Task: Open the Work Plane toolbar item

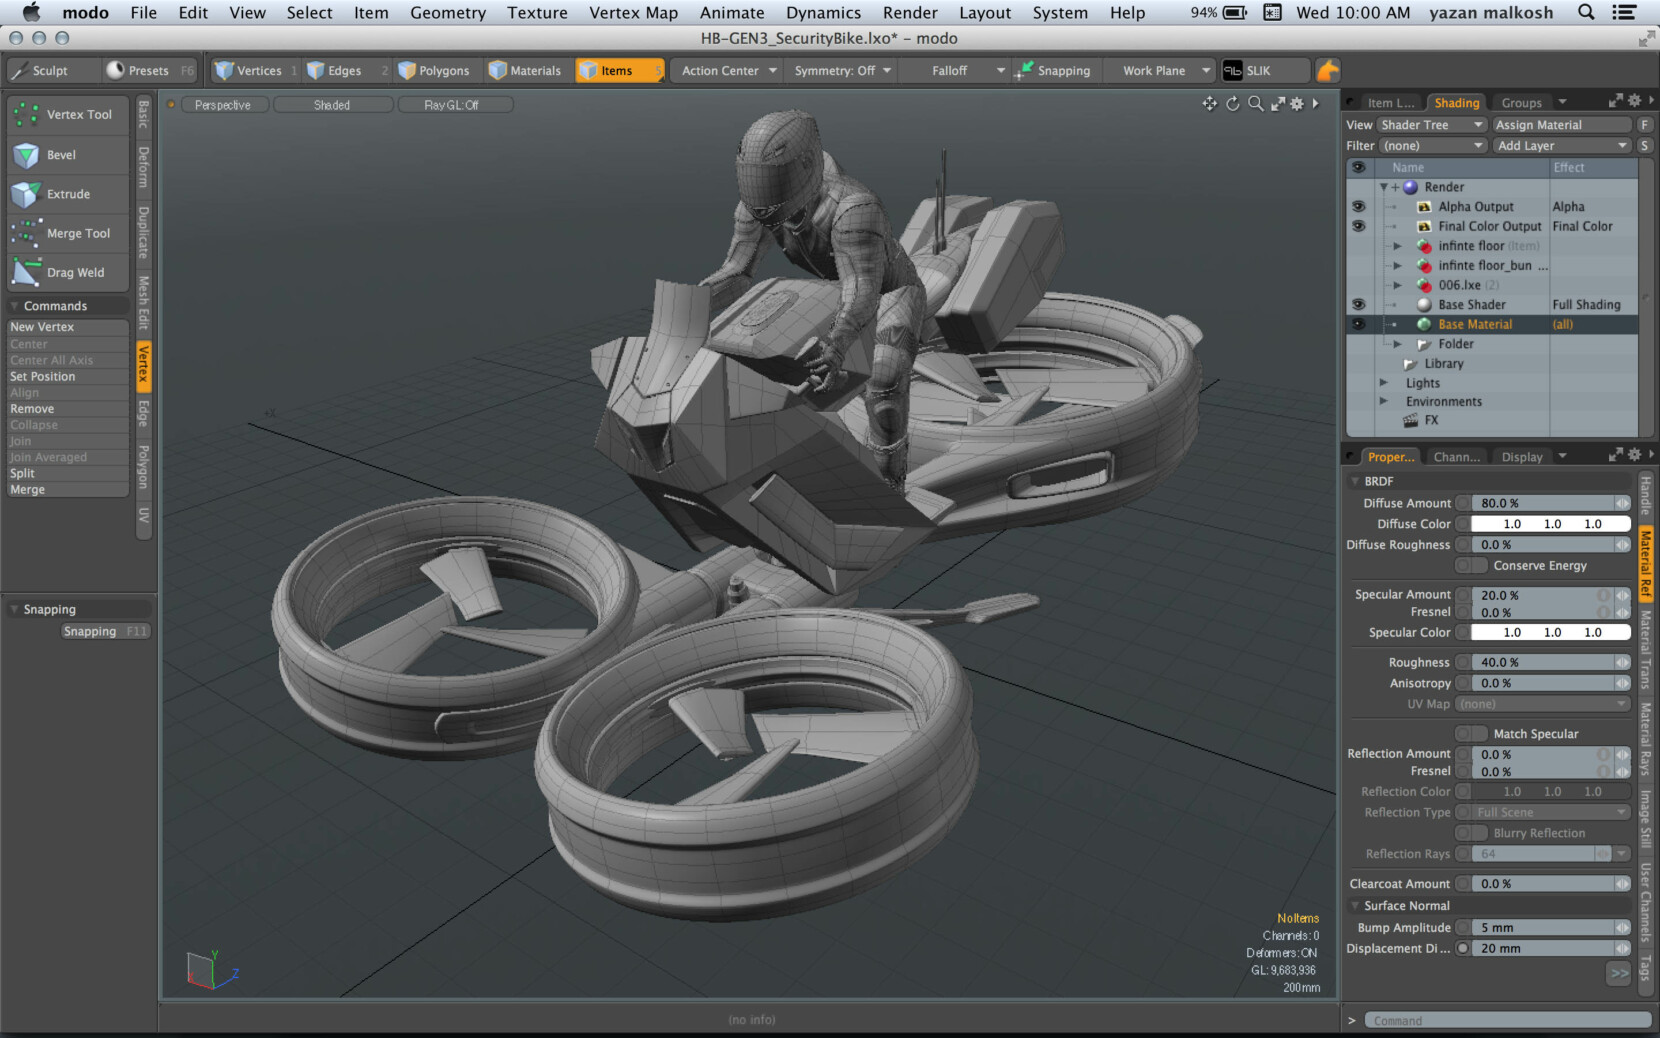Action: point(1152,70)
